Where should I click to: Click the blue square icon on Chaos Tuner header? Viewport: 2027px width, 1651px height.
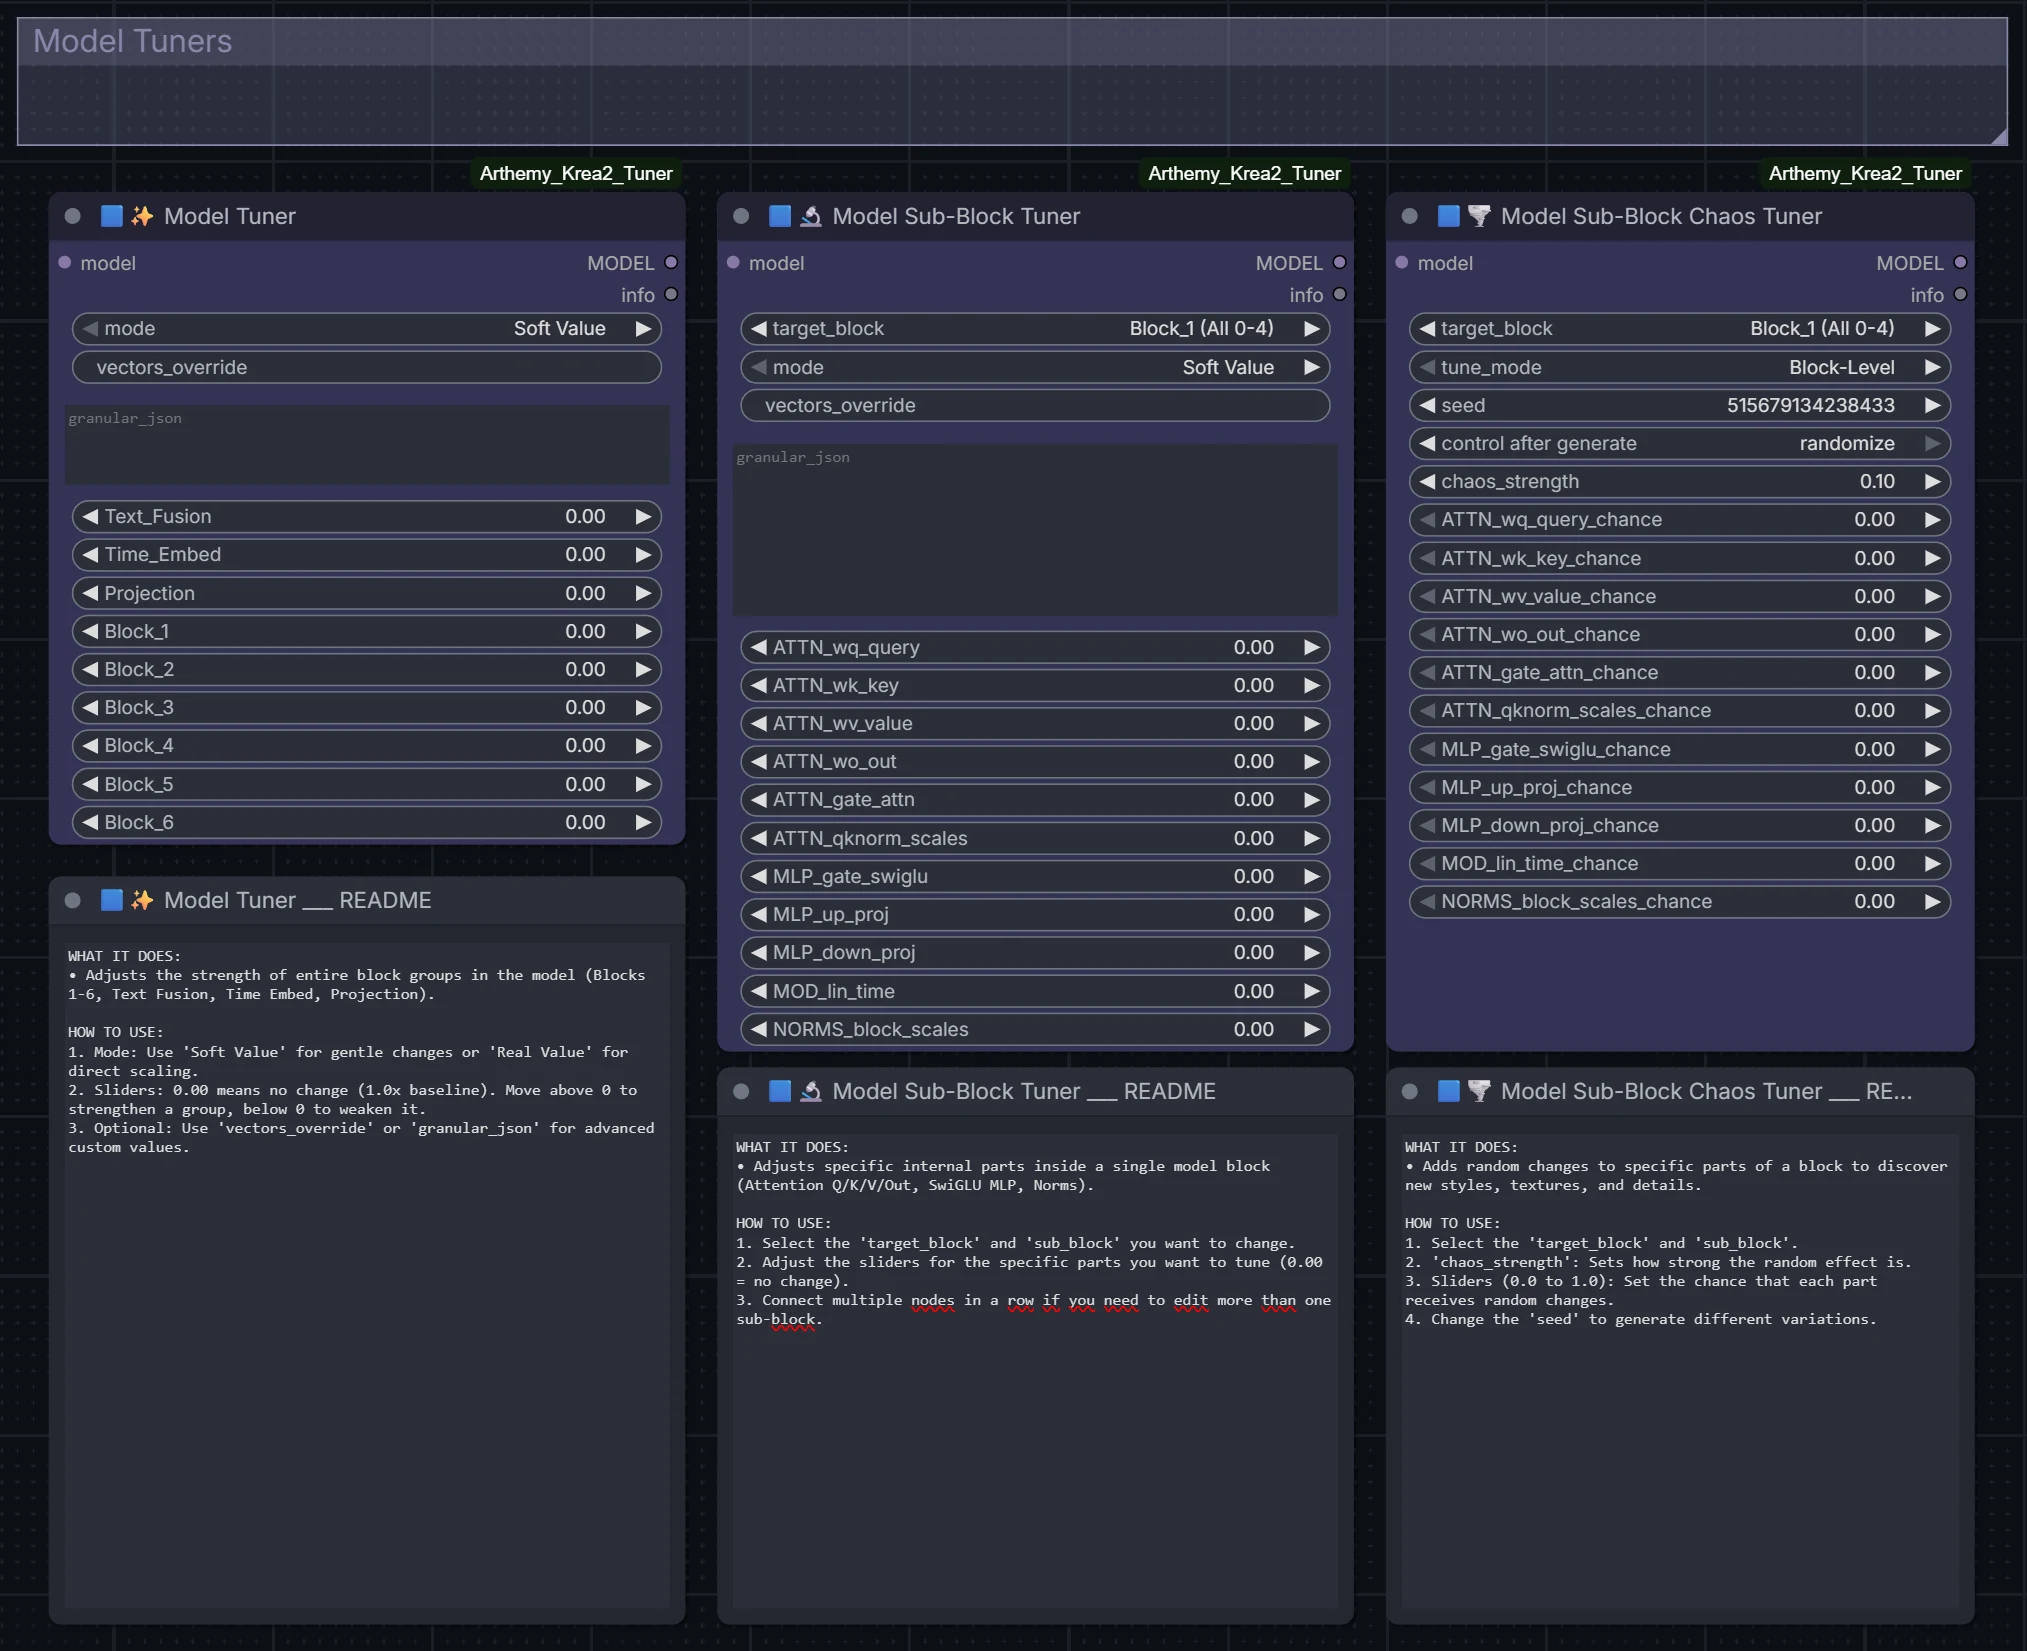[1448, 216]
